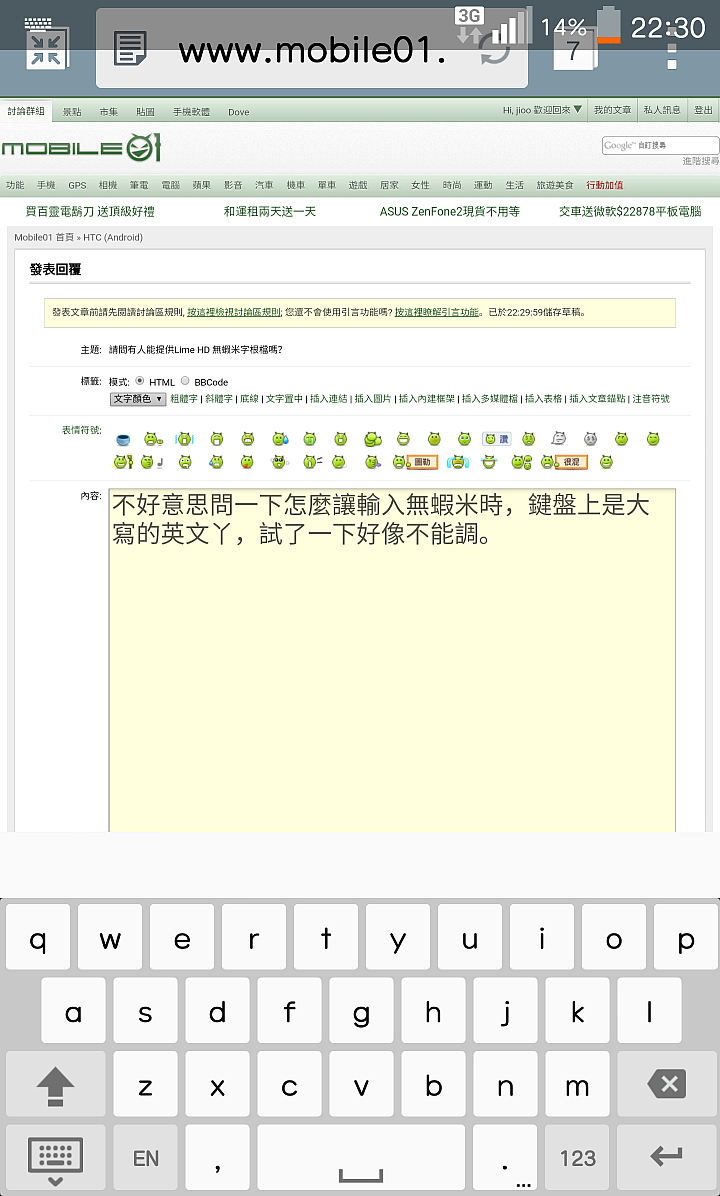Select the HTML mode radio button
Screen dimensions: 720x1196
(x=140, y=381)
